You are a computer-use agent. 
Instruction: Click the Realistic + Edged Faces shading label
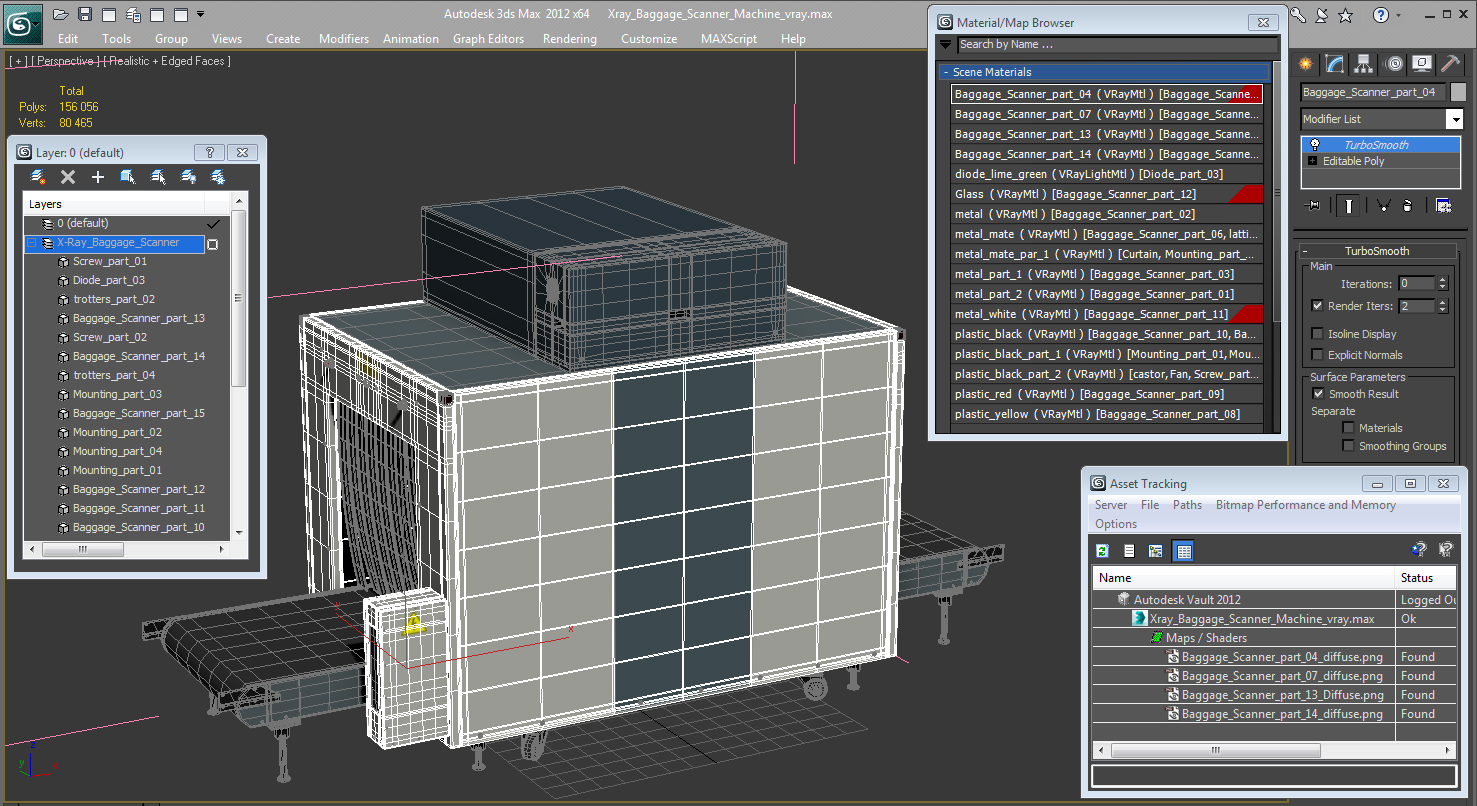(166, 61)
